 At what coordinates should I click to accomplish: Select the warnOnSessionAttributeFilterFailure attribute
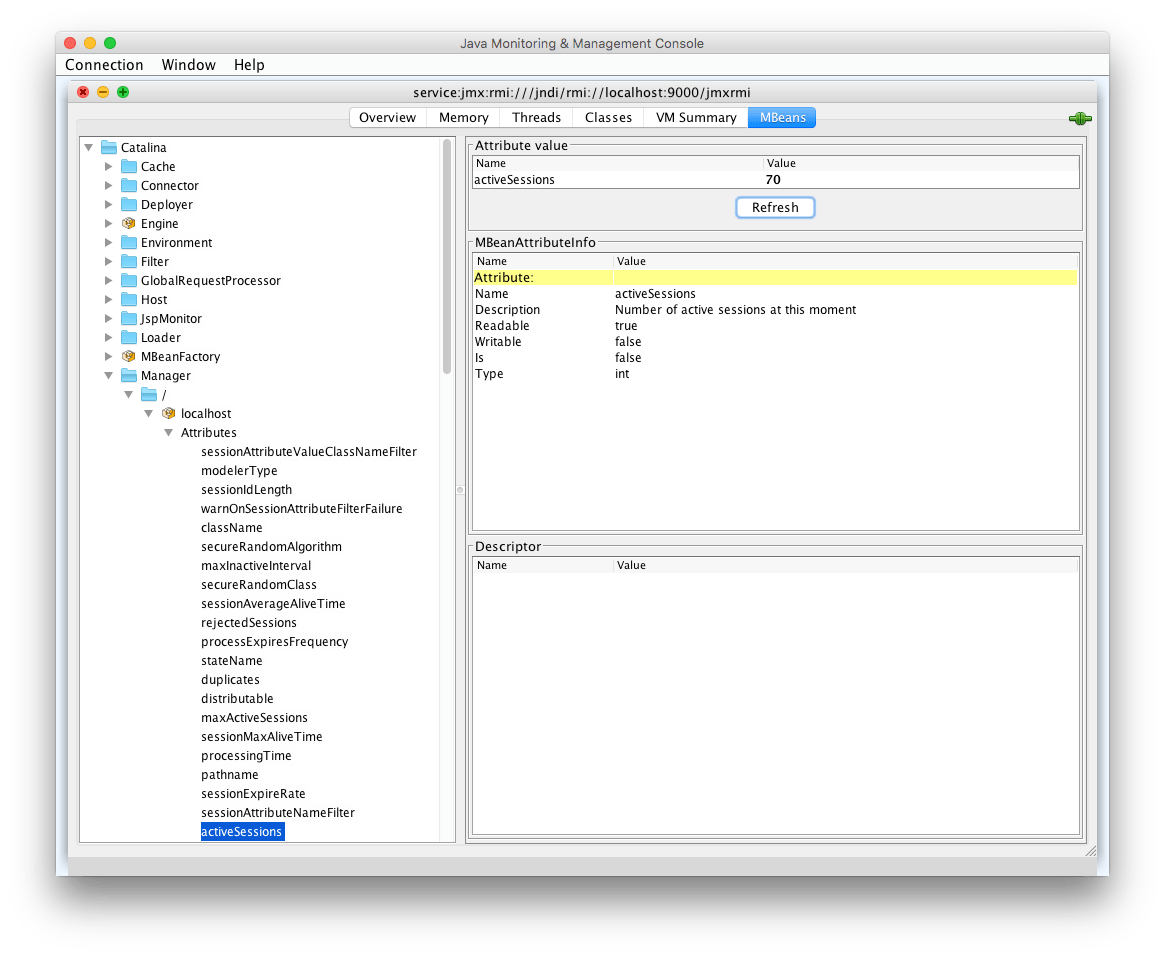coord(302,508)
